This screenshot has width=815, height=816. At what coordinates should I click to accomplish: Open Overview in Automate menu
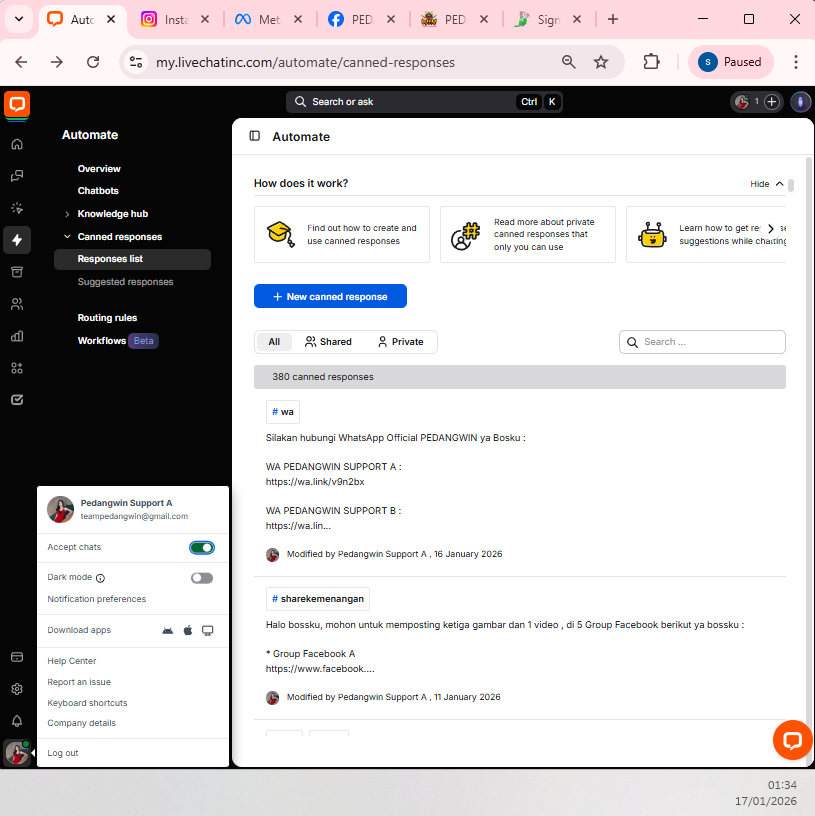click(99, 169)
